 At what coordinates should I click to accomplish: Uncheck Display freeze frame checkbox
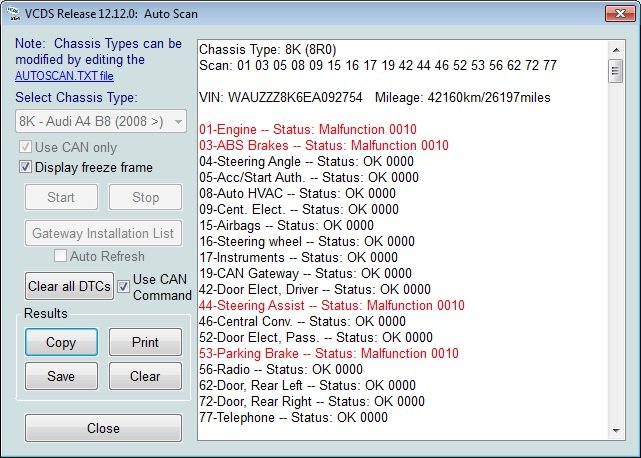pos(25,167)
